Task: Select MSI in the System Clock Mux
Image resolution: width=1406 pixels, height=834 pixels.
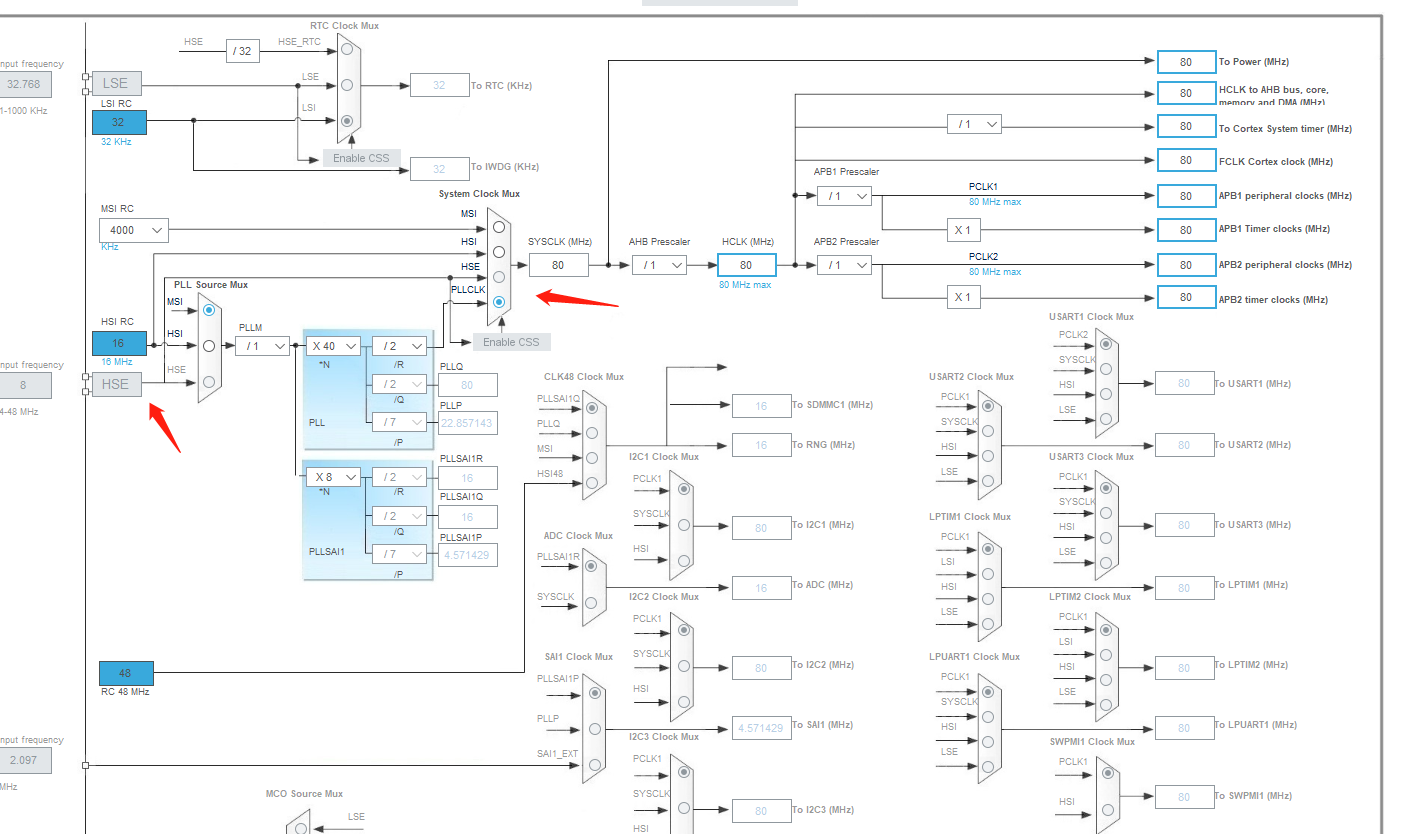Action: [499, 225]
